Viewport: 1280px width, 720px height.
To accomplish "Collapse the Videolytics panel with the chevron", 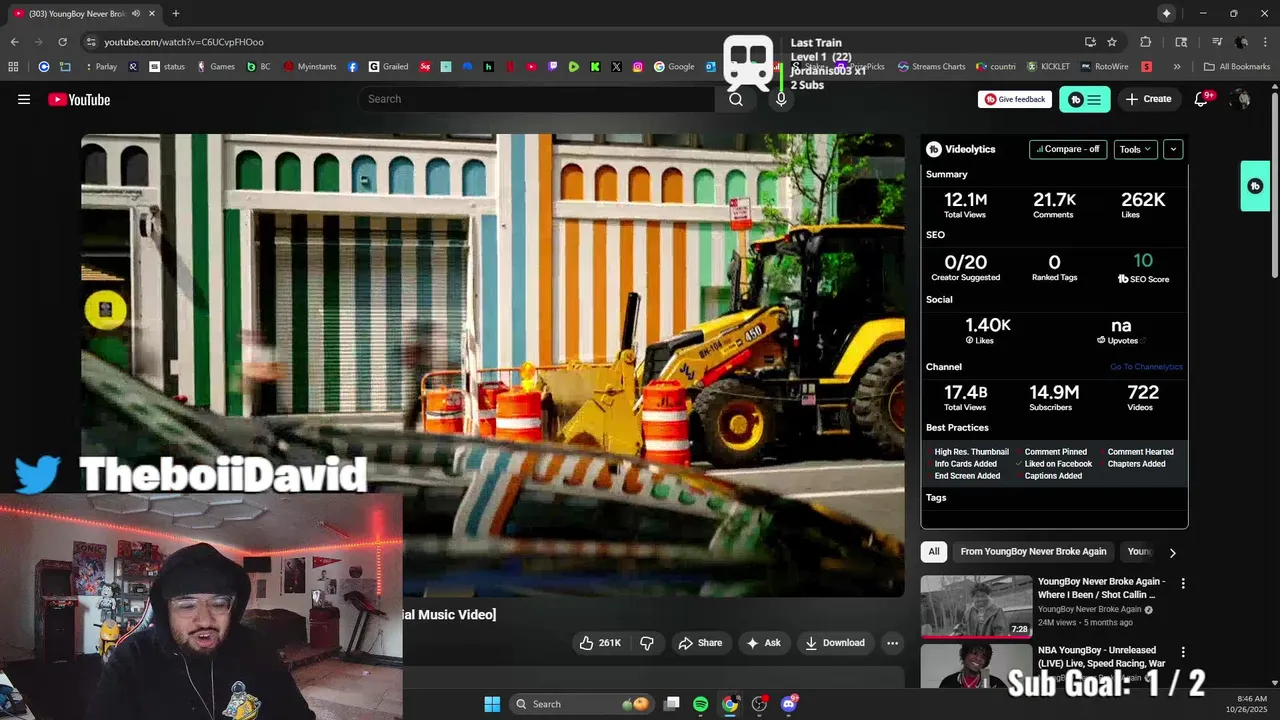I will pos(1173,149).
